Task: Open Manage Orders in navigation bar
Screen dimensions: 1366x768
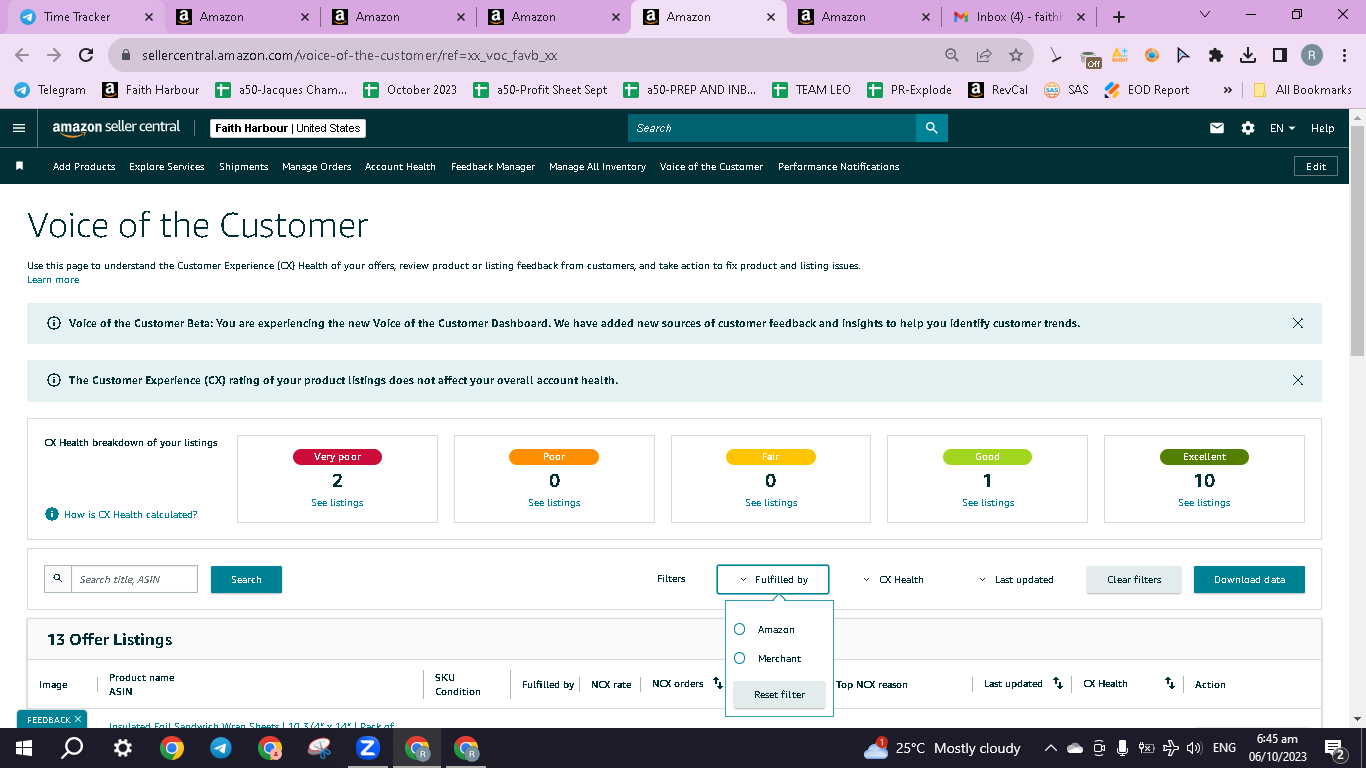Action: (x=317, y=167)
